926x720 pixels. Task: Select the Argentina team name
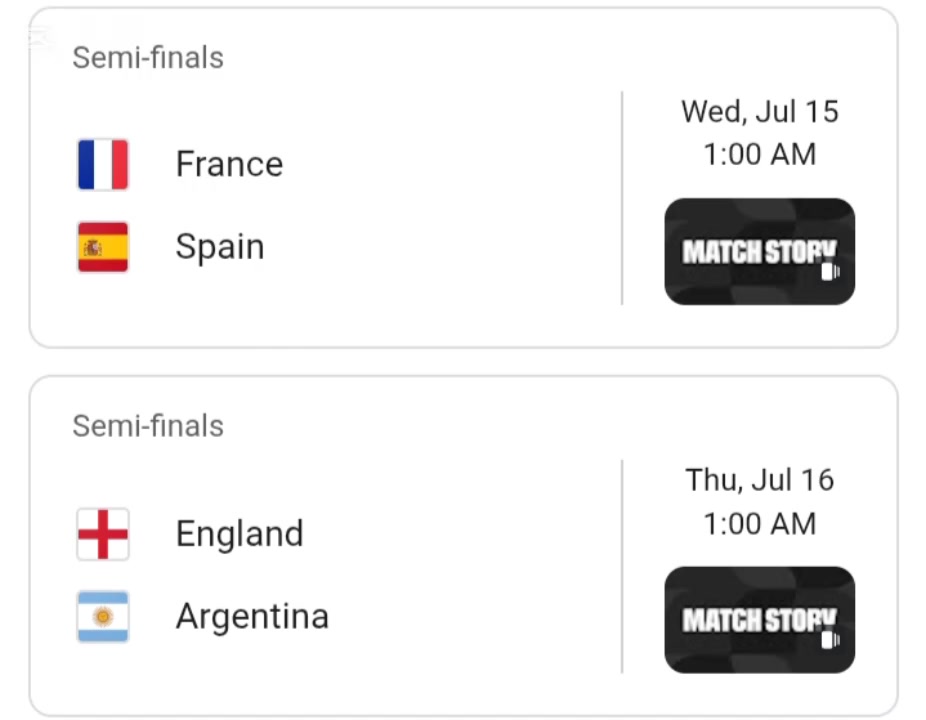[253, 616]
